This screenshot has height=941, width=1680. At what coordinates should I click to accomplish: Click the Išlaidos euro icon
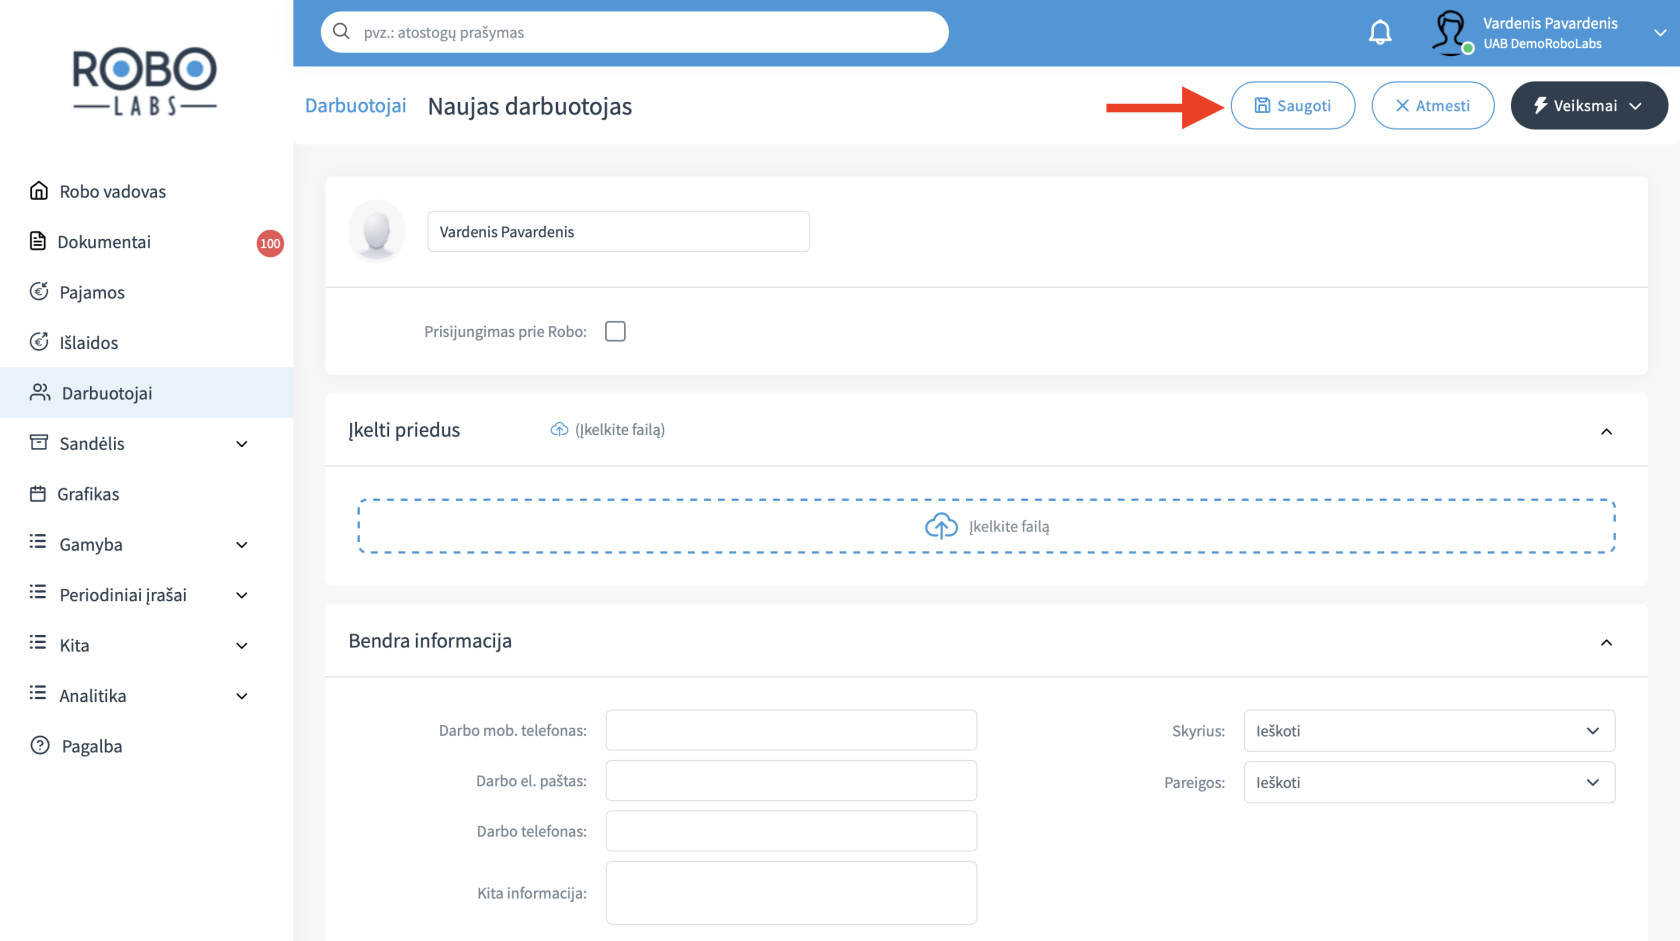tap(39, 342)
